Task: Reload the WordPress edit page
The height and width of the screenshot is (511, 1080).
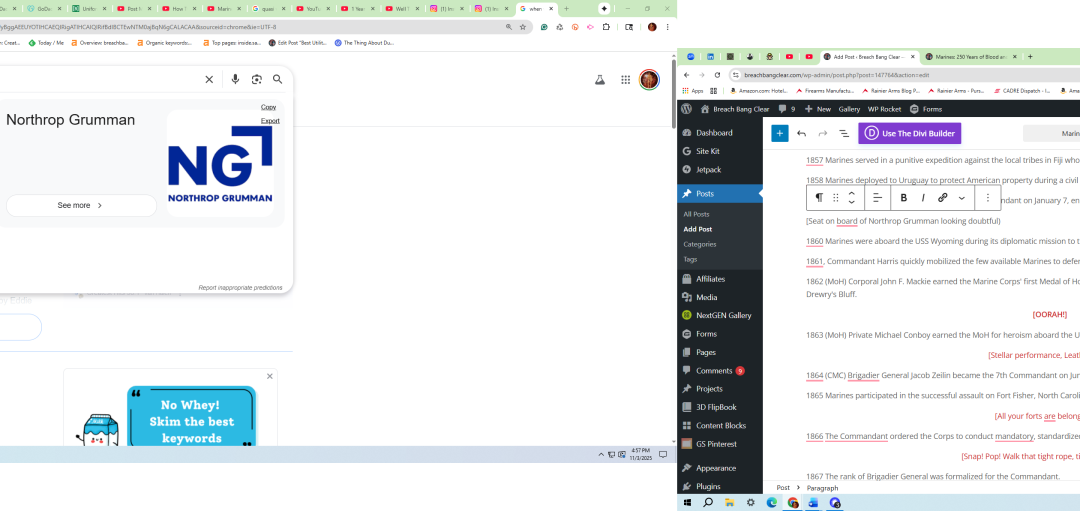Action: [717, 75]
